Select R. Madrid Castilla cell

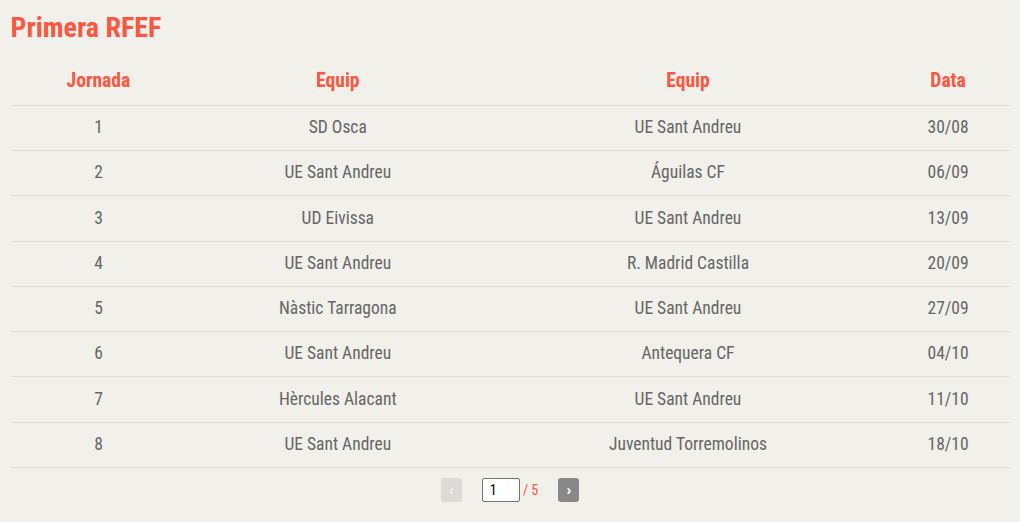[688, 262]
